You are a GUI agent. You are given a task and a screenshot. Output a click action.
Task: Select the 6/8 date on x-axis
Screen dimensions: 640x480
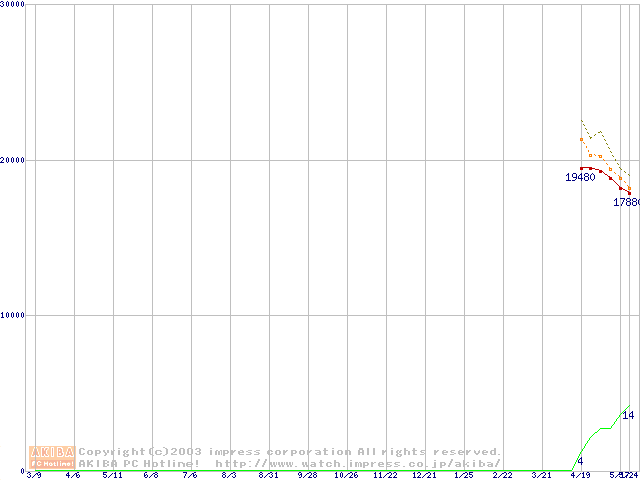click(151, 475)
